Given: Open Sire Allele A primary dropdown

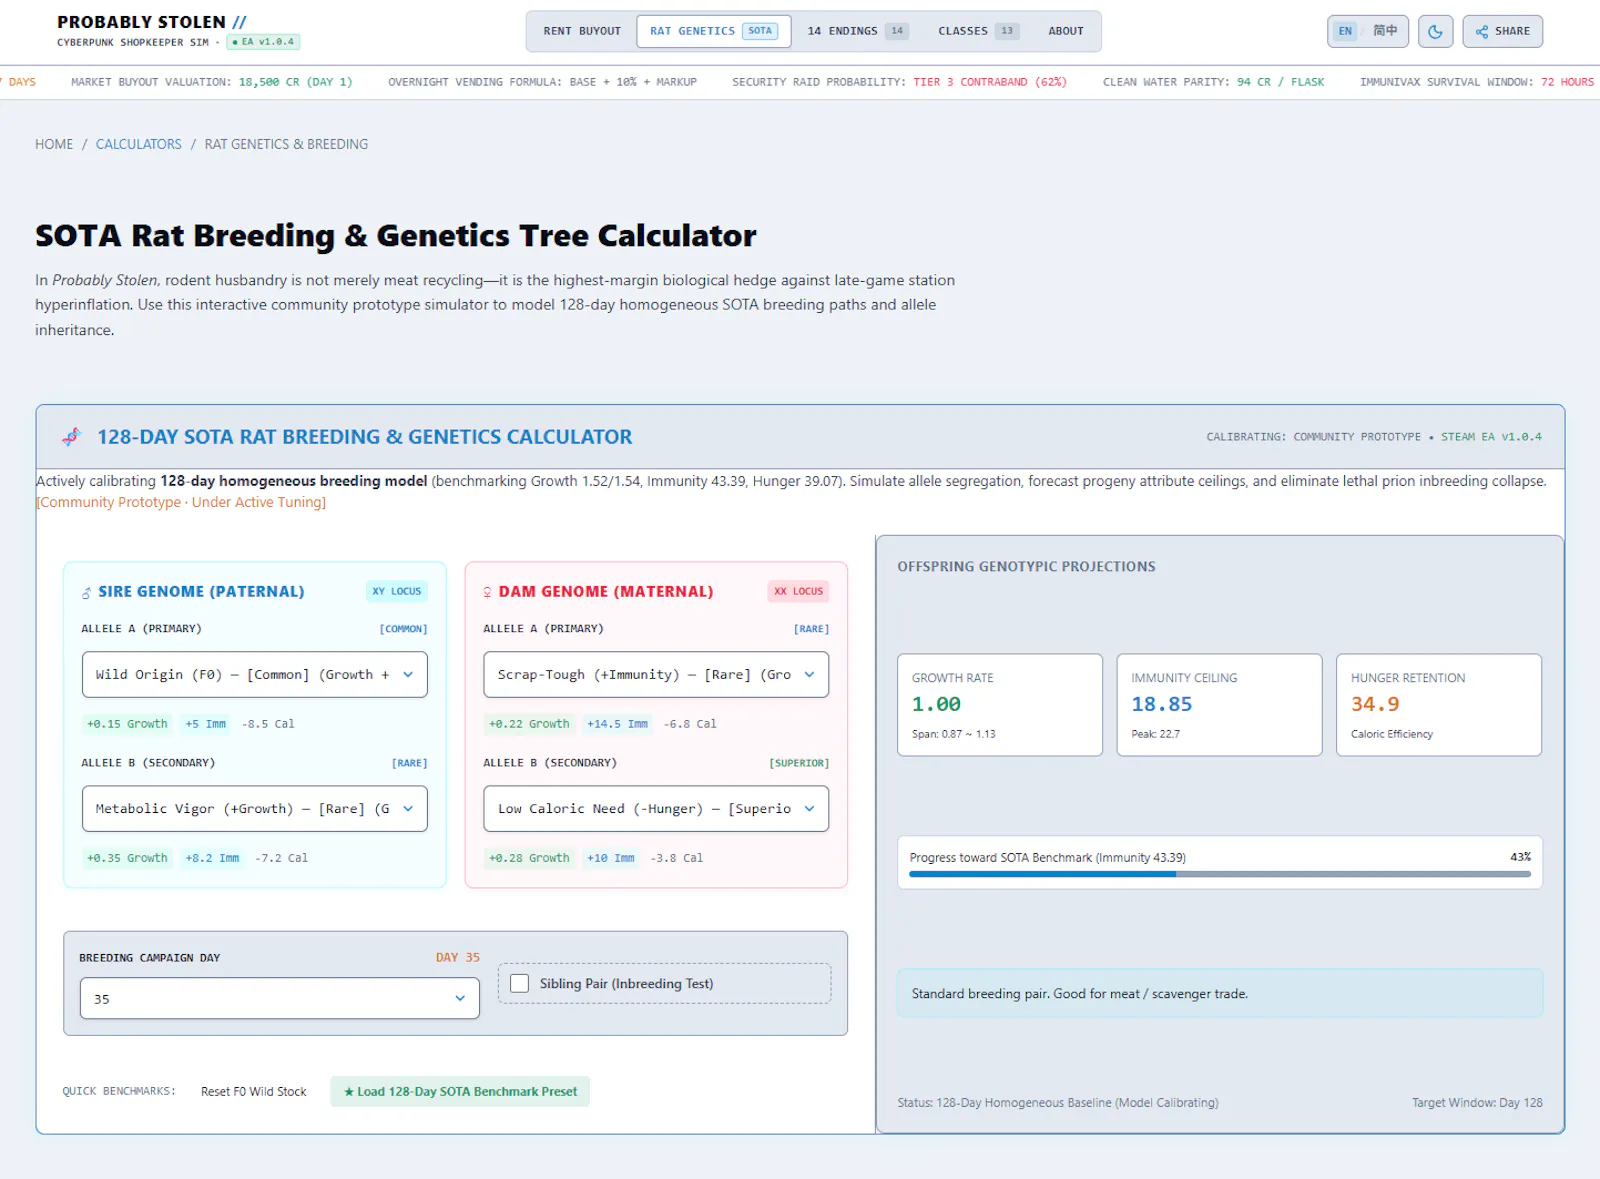Looking at the screenshot, I should (255, 675).
